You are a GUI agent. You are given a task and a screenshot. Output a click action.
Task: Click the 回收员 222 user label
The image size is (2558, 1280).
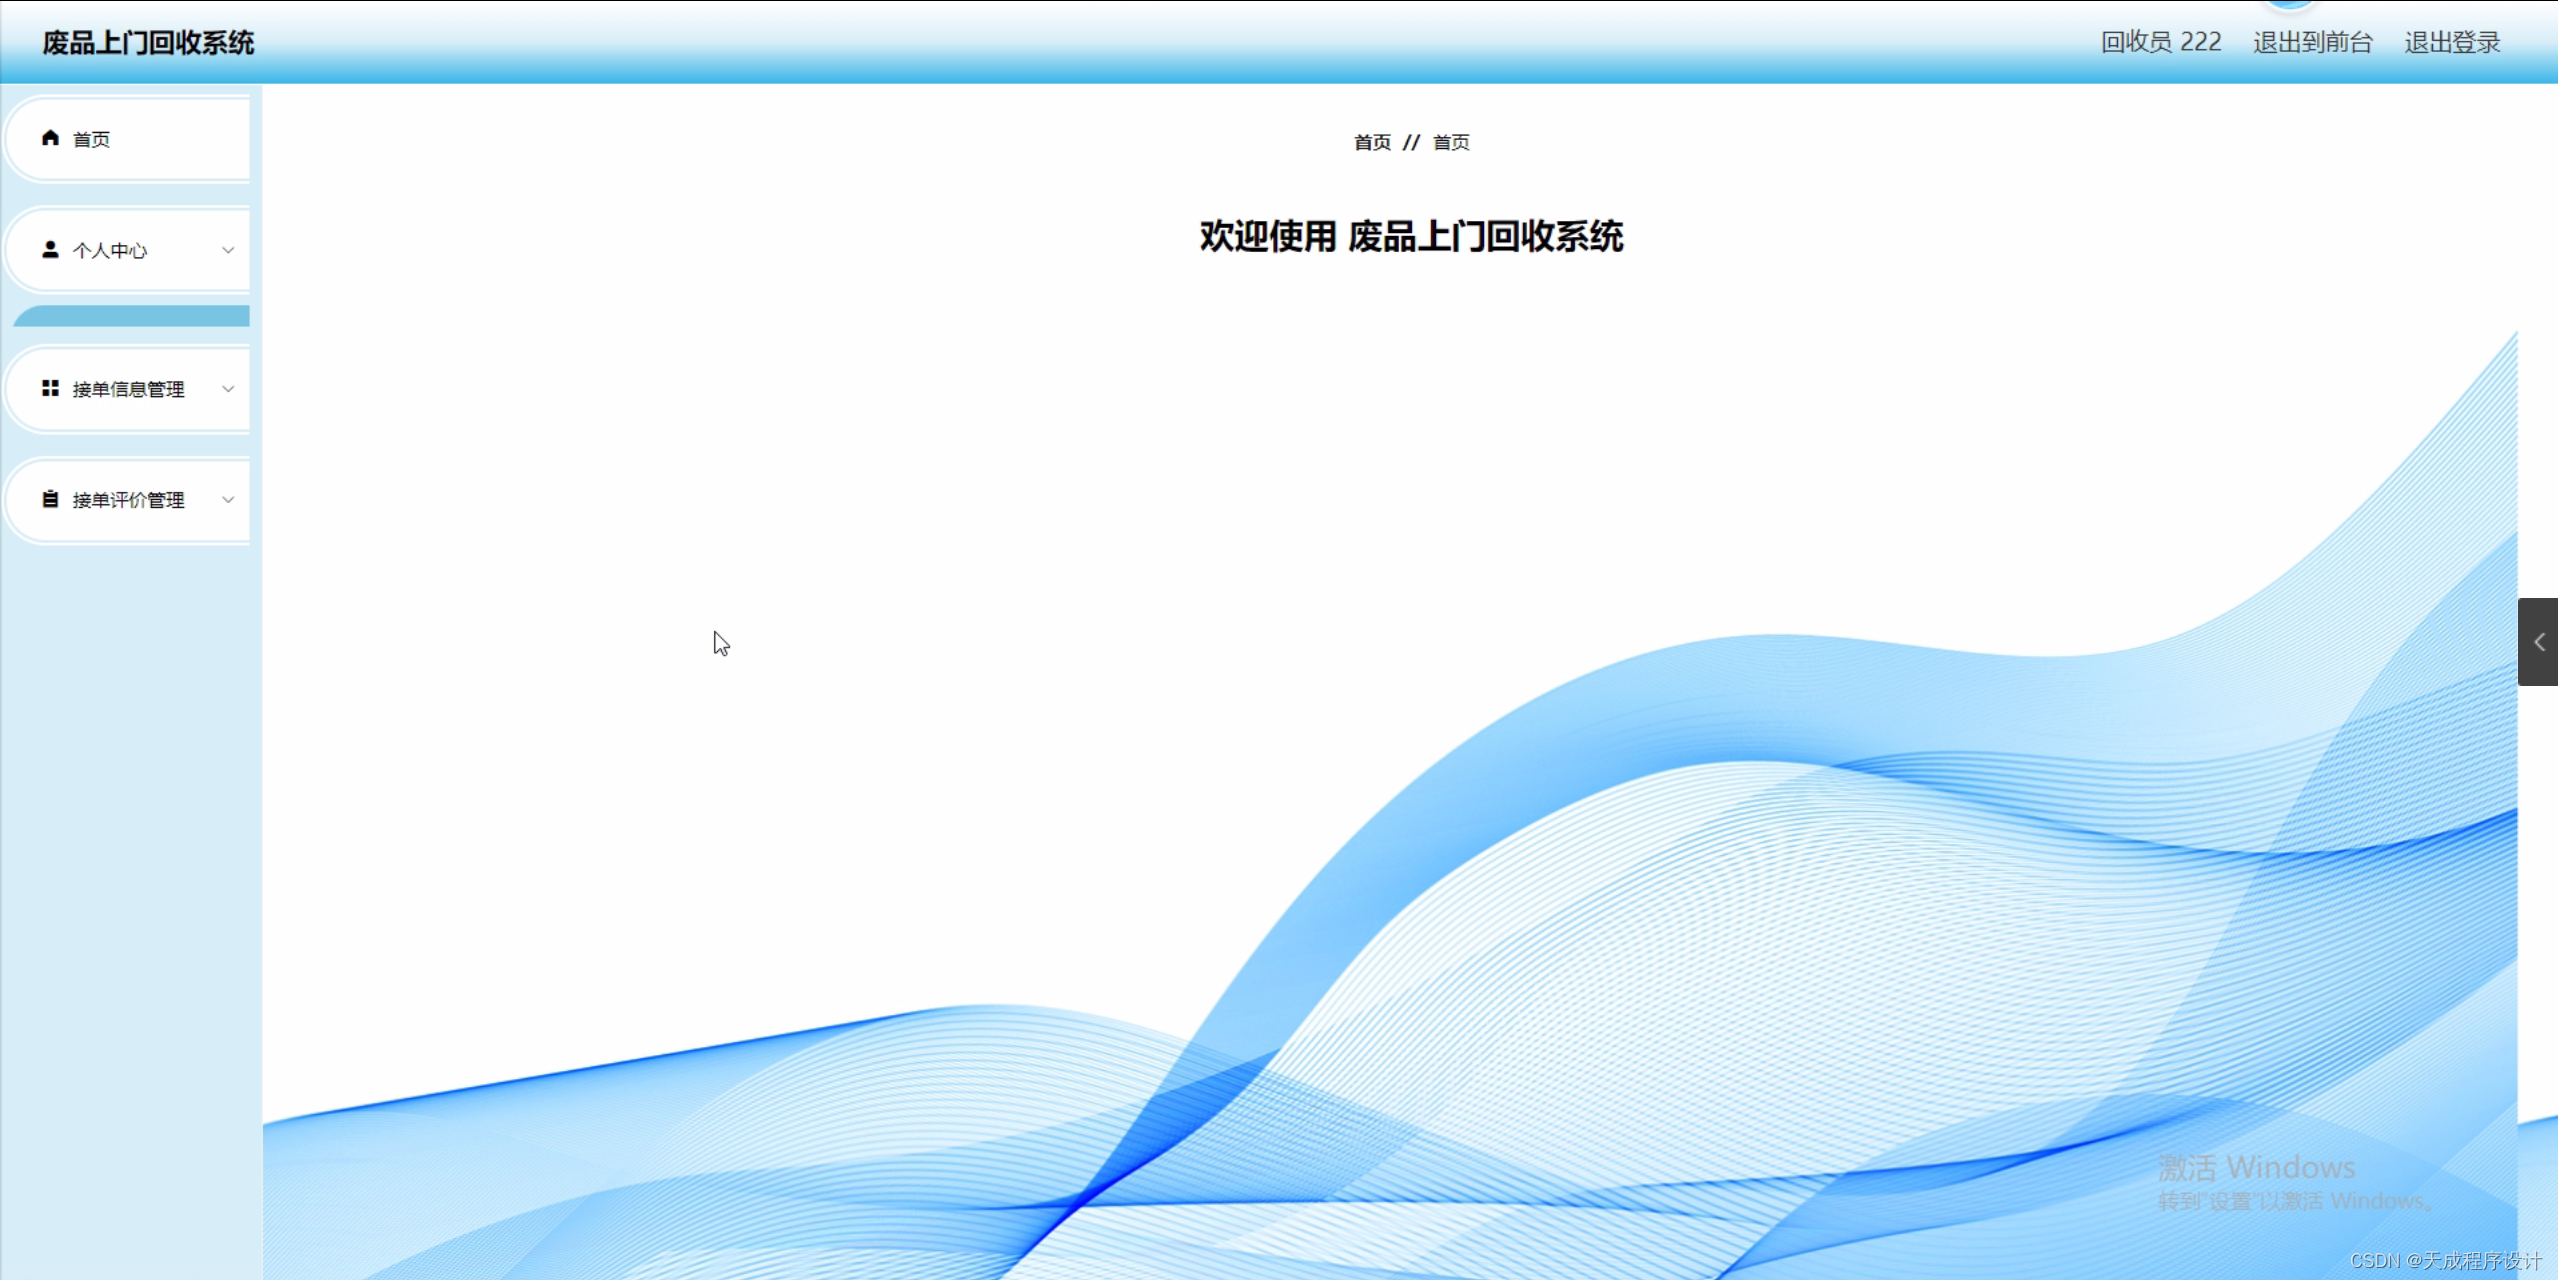coord(2160,42)
